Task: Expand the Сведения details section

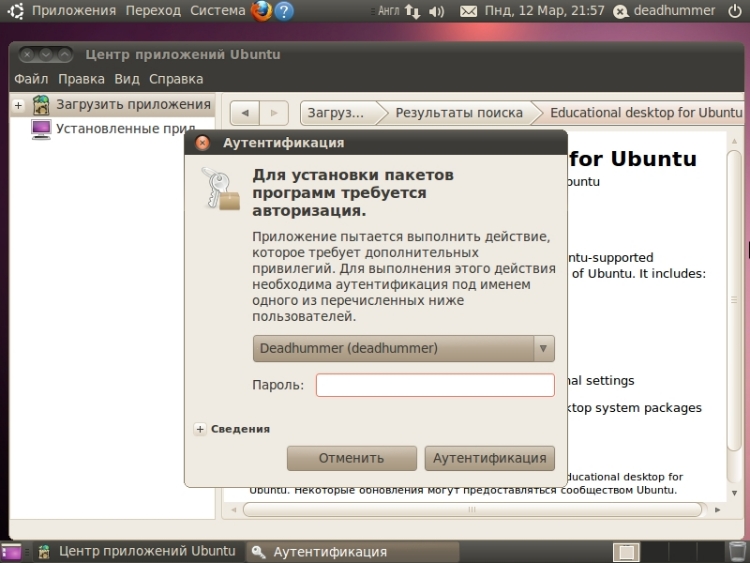Action: pyautogui.click(x=200, y=429)
